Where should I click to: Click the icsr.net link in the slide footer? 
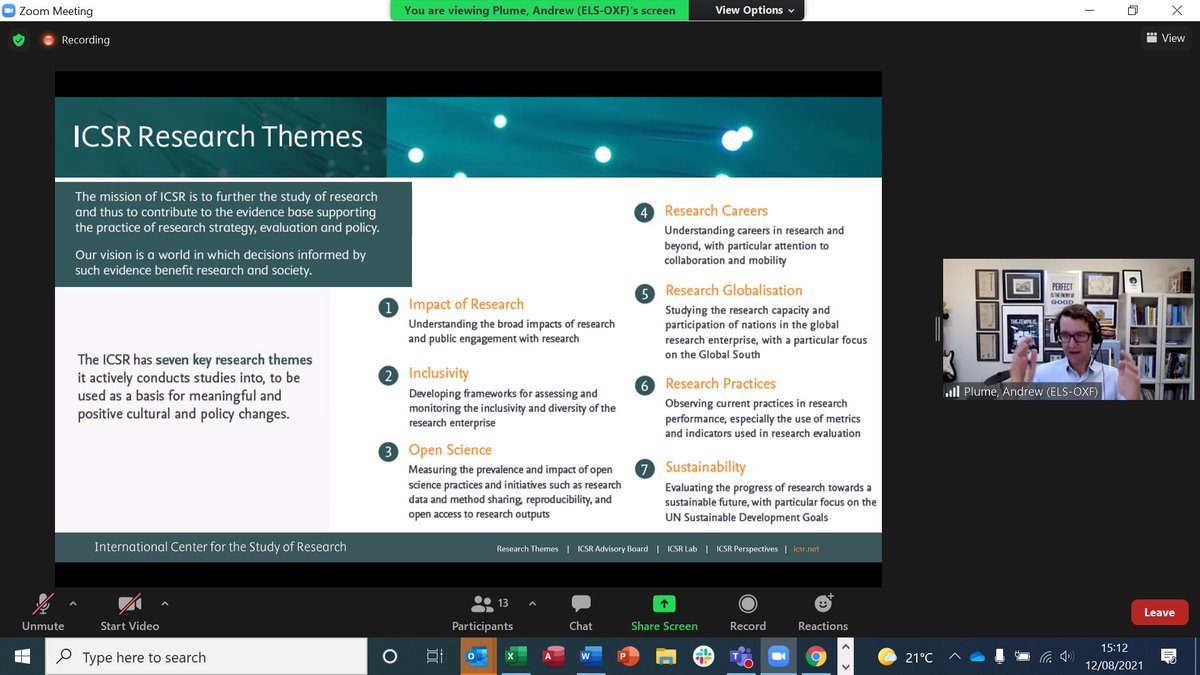806,549
